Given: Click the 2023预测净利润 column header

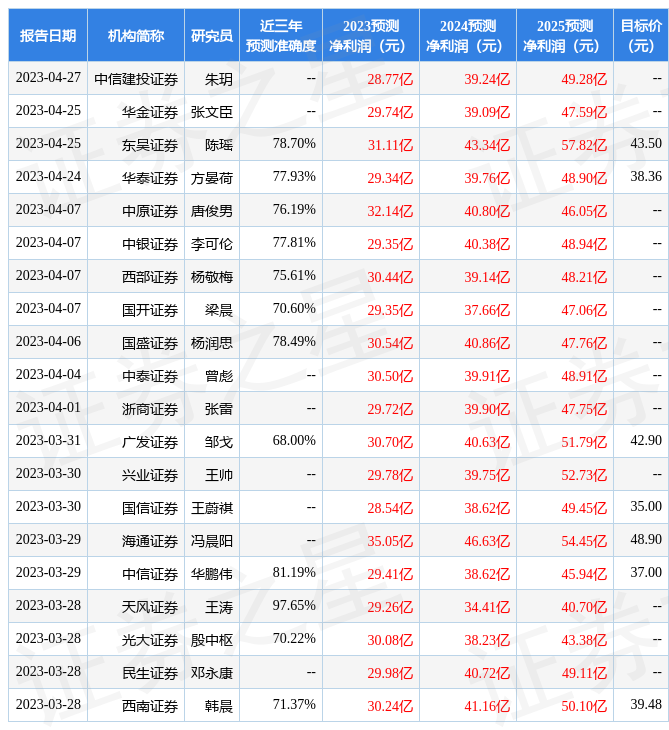Looking at the screenshot, I should [371, 35].
